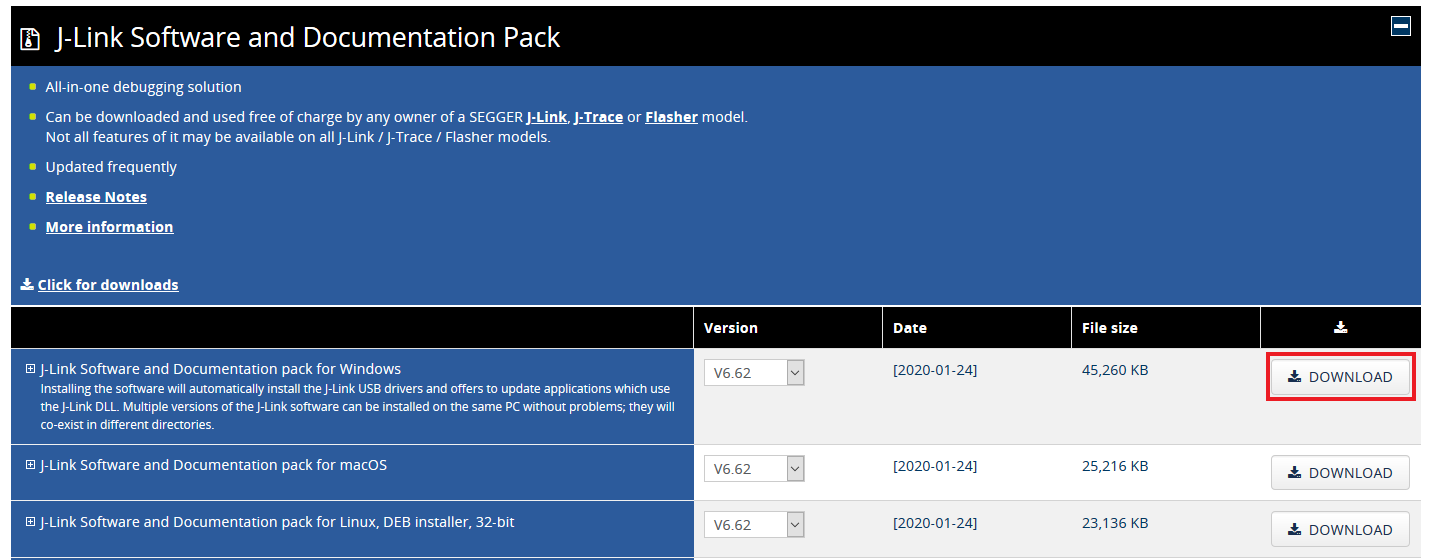The image size is (1431, 560).
Task: Download the Linux DEB 32-bit pack
Action: tap(1340, 530)
